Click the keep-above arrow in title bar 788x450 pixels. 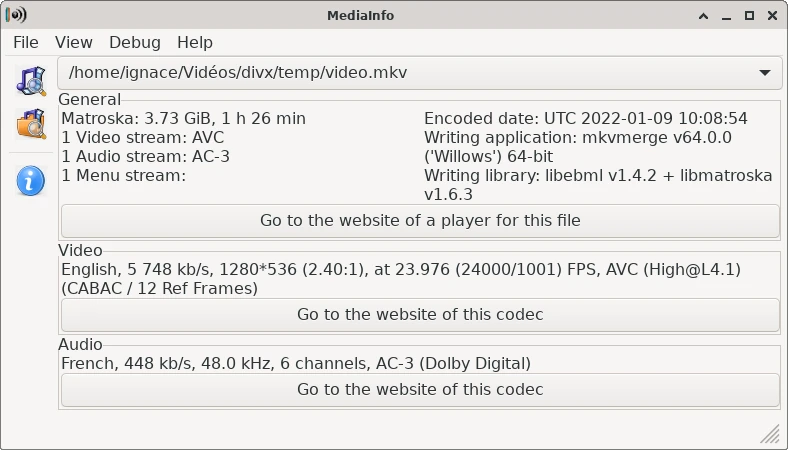704,16
